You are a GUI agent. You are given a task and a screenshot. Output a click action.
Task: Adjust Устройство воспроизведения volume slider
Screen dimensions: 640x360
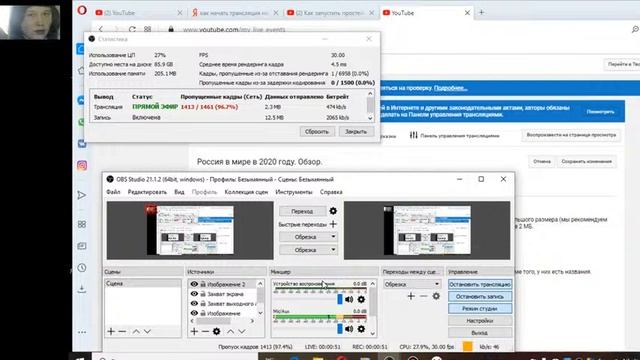click(340, 300)
